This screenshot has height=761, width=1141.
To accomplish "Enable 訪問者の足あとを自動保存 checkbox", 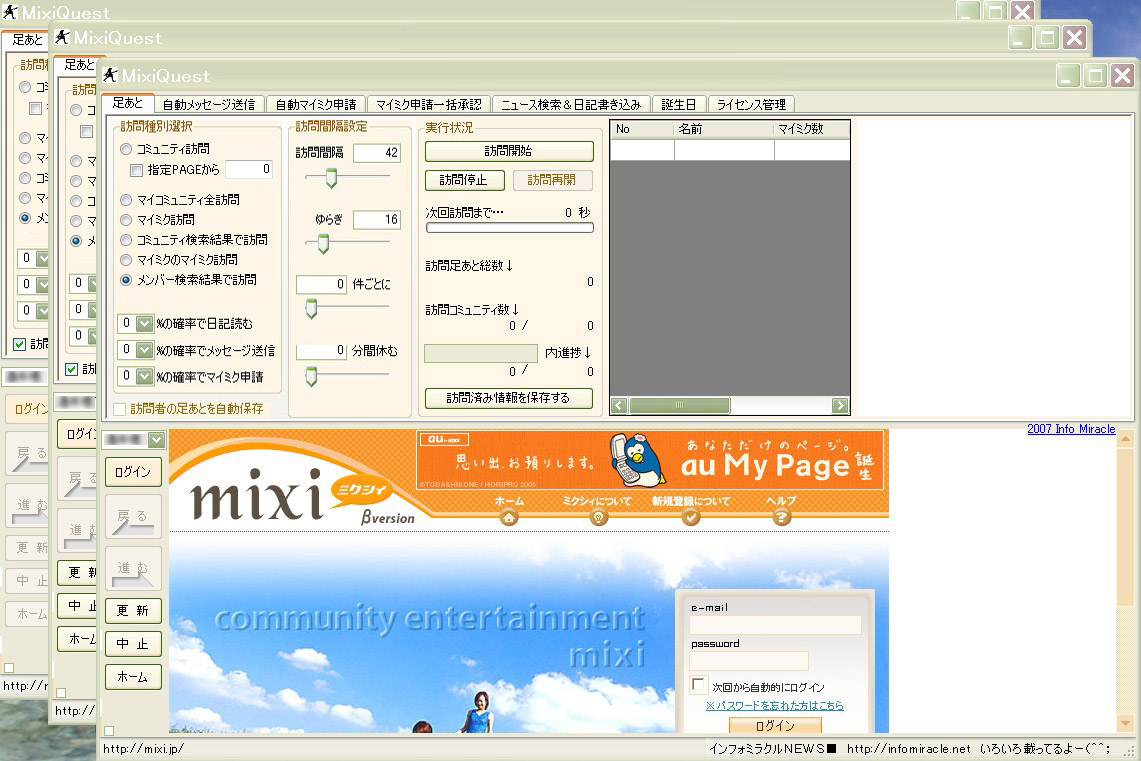I will 119,409.
